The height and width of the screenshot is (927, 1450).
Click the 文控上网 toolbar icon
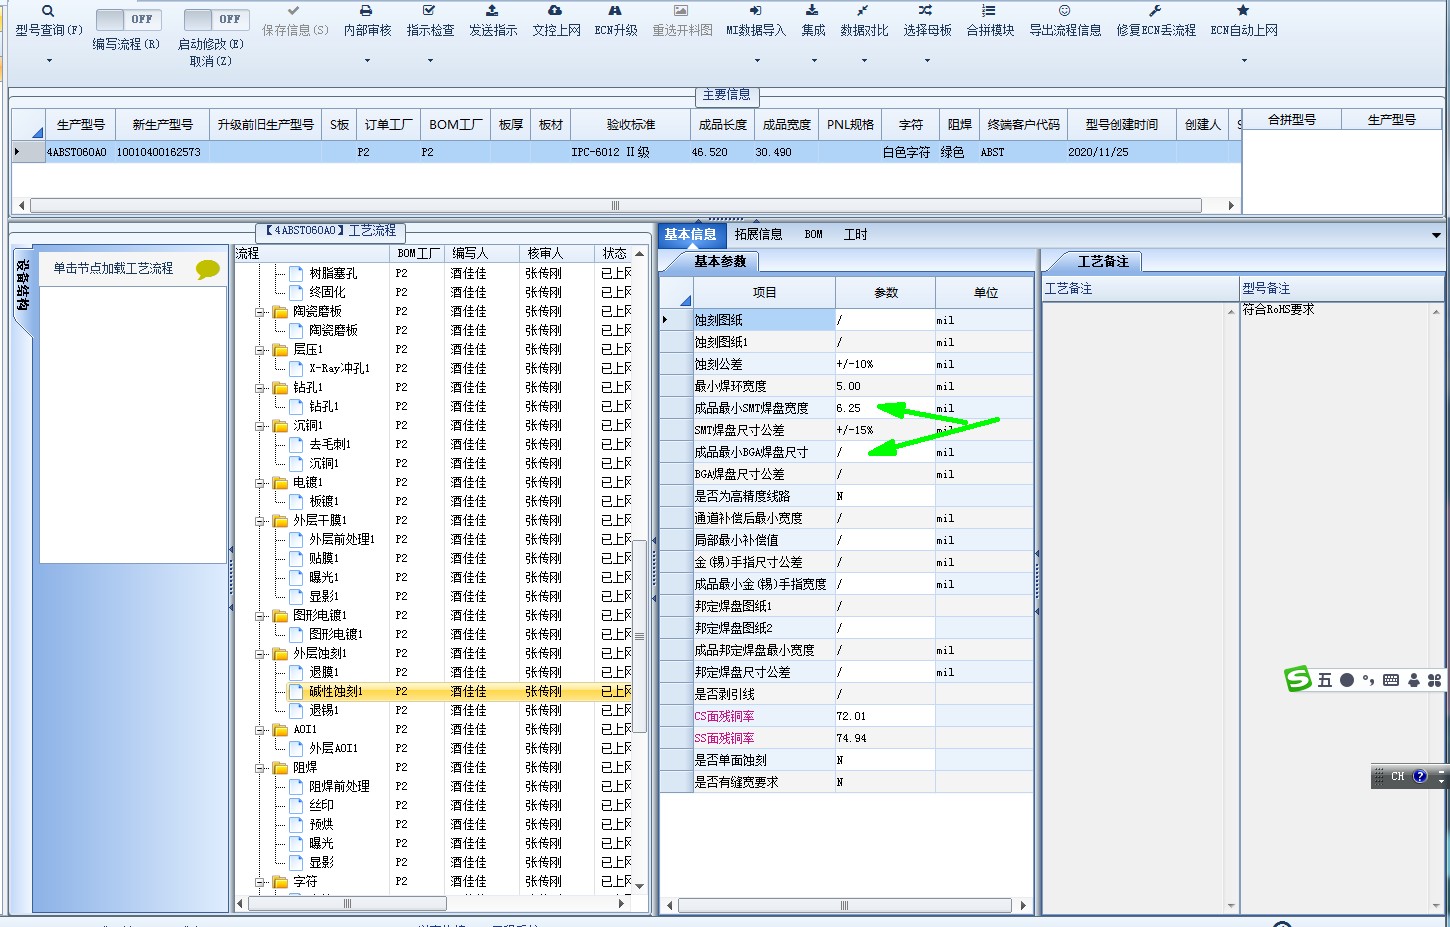[556, 11]
